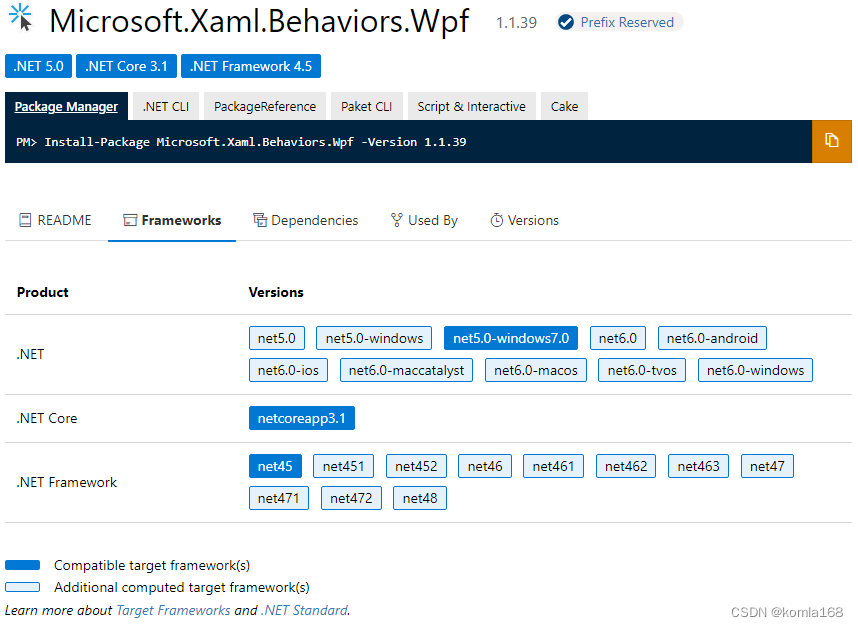Click the blue compatible framework legend swatch
858x627 pixels.
pos(22,565)
